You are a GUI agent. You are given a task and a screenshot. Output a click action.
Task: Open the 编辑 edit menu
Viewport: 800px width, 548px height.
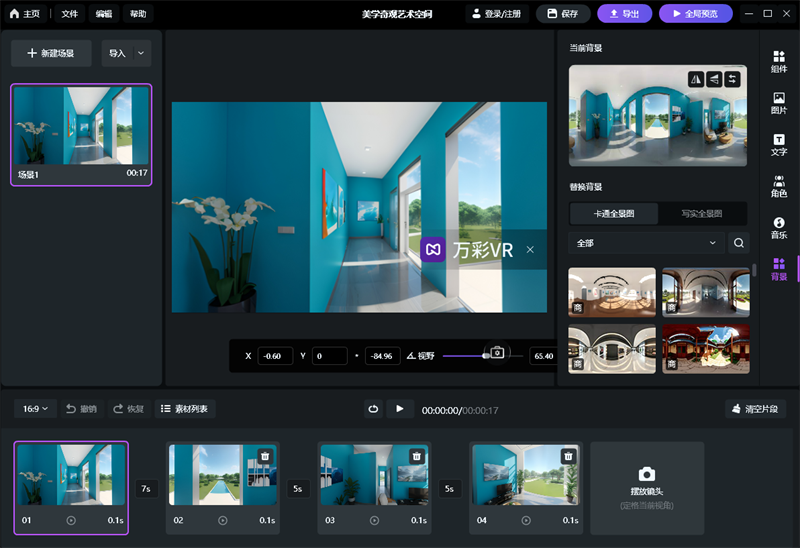(x=104, y=14)
